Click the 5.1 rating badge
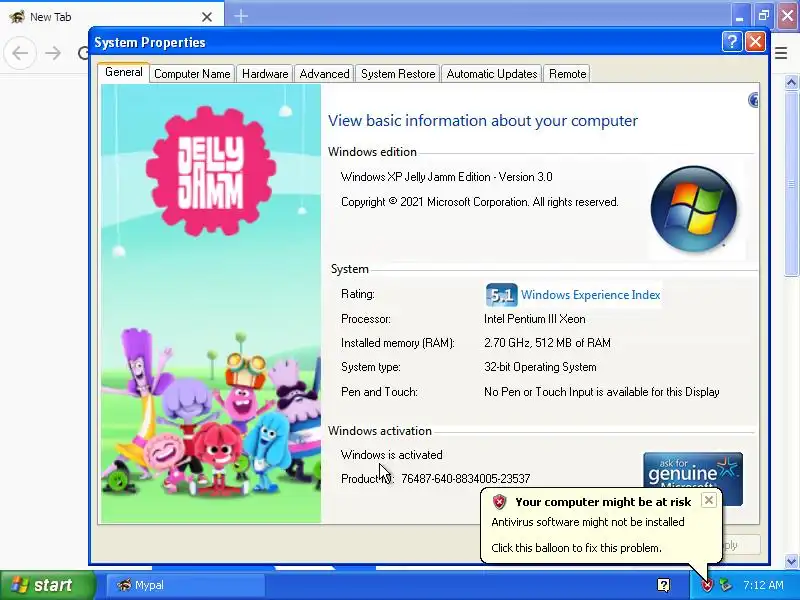 tap(502, 295)
